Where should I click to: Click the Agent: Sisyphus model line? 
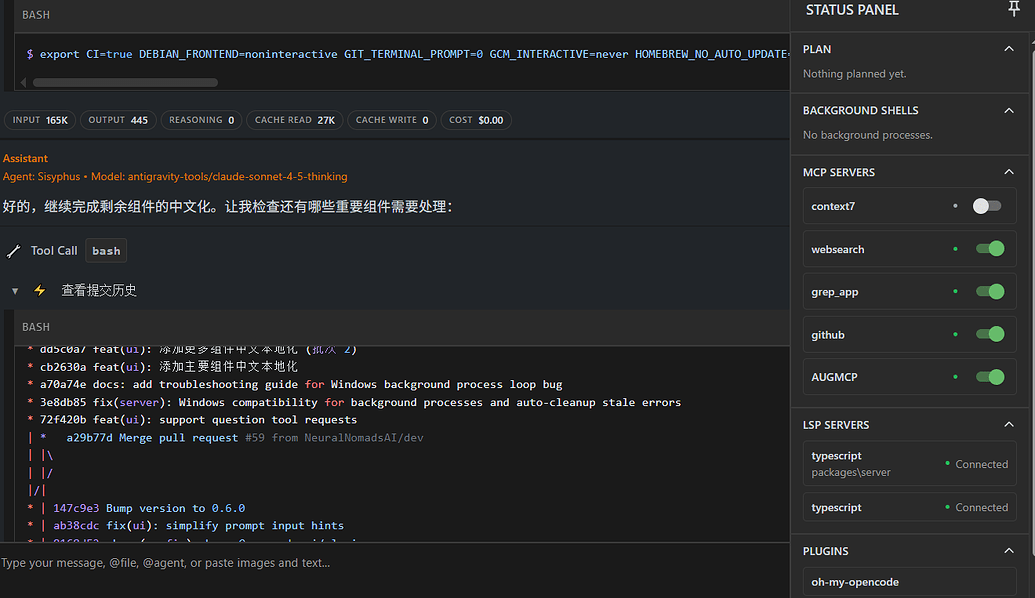tap(175, 176)
